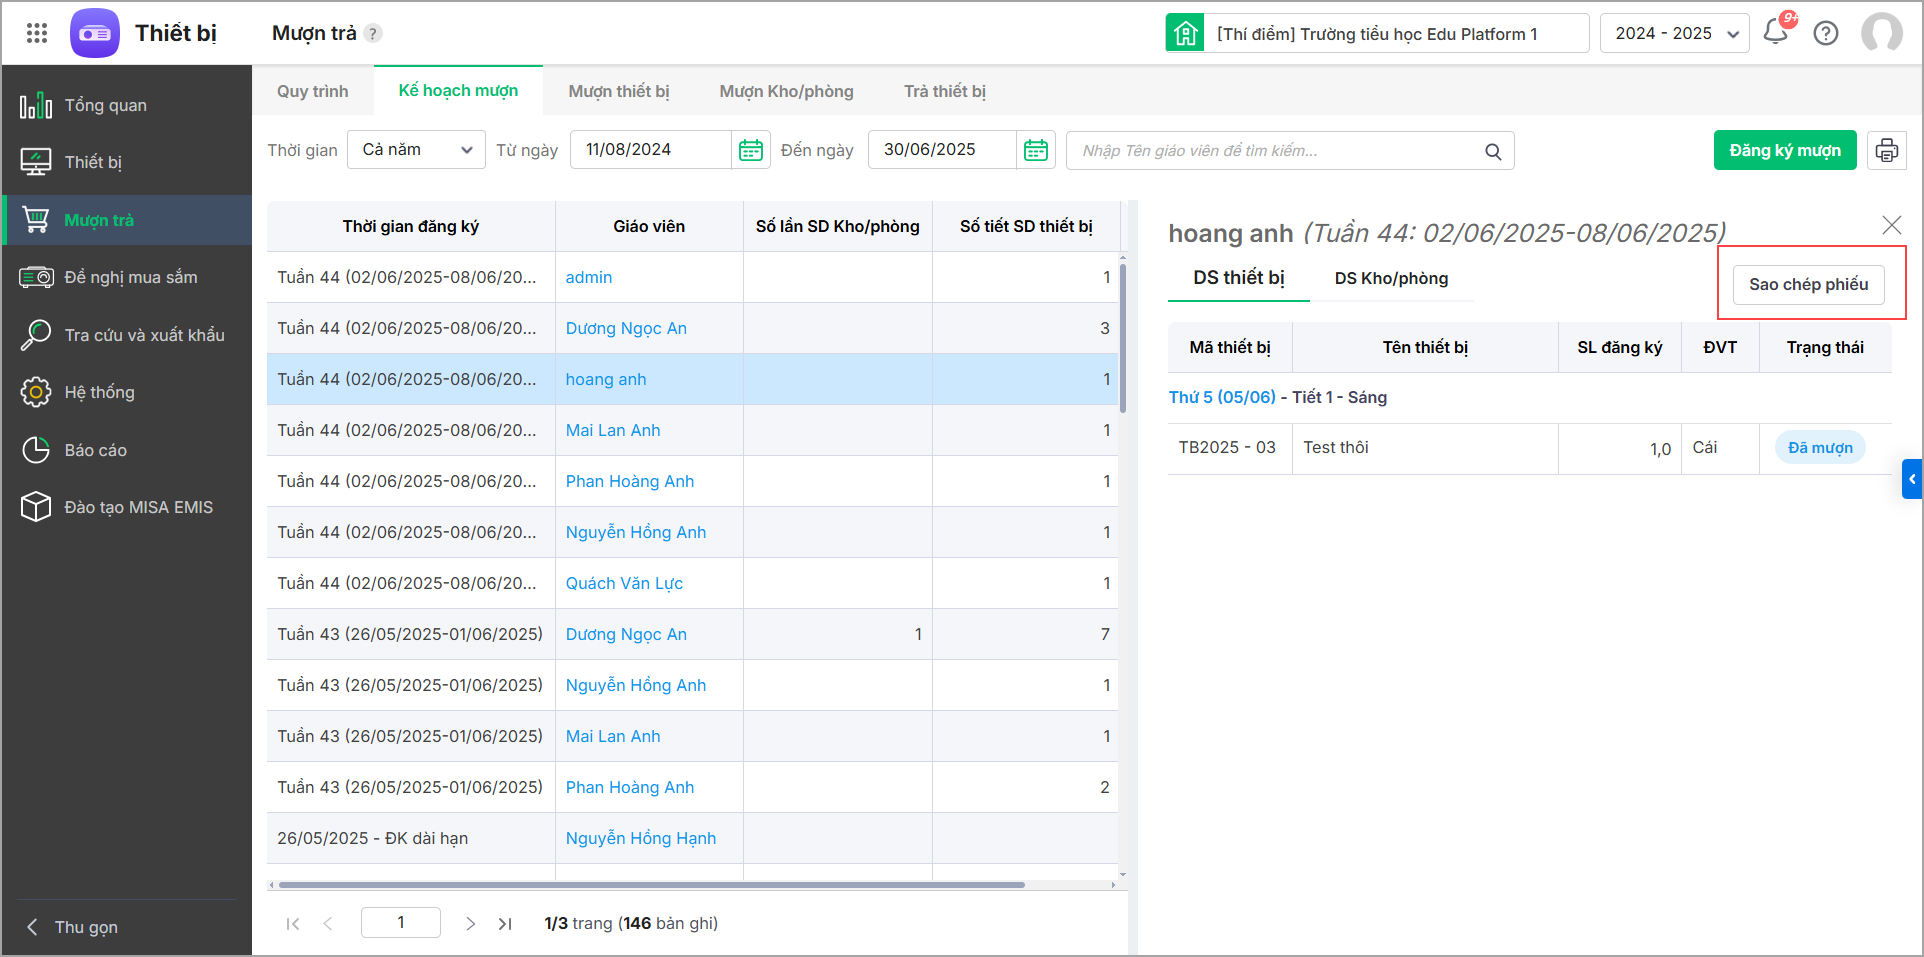Screen dimensions: 1924x957
Task: Open highlighted teacher link hoang anh
Action: click(606, 379)
